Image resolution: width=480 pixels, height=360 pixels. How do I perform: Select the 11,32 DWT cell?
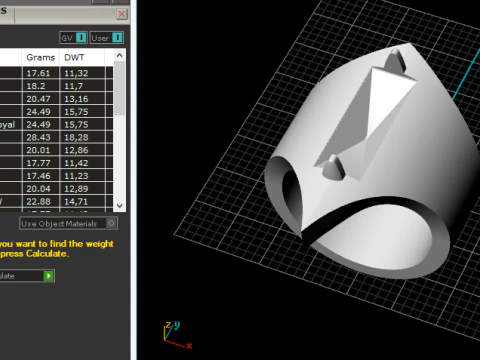pyautogui.click(x=82, y=73)
